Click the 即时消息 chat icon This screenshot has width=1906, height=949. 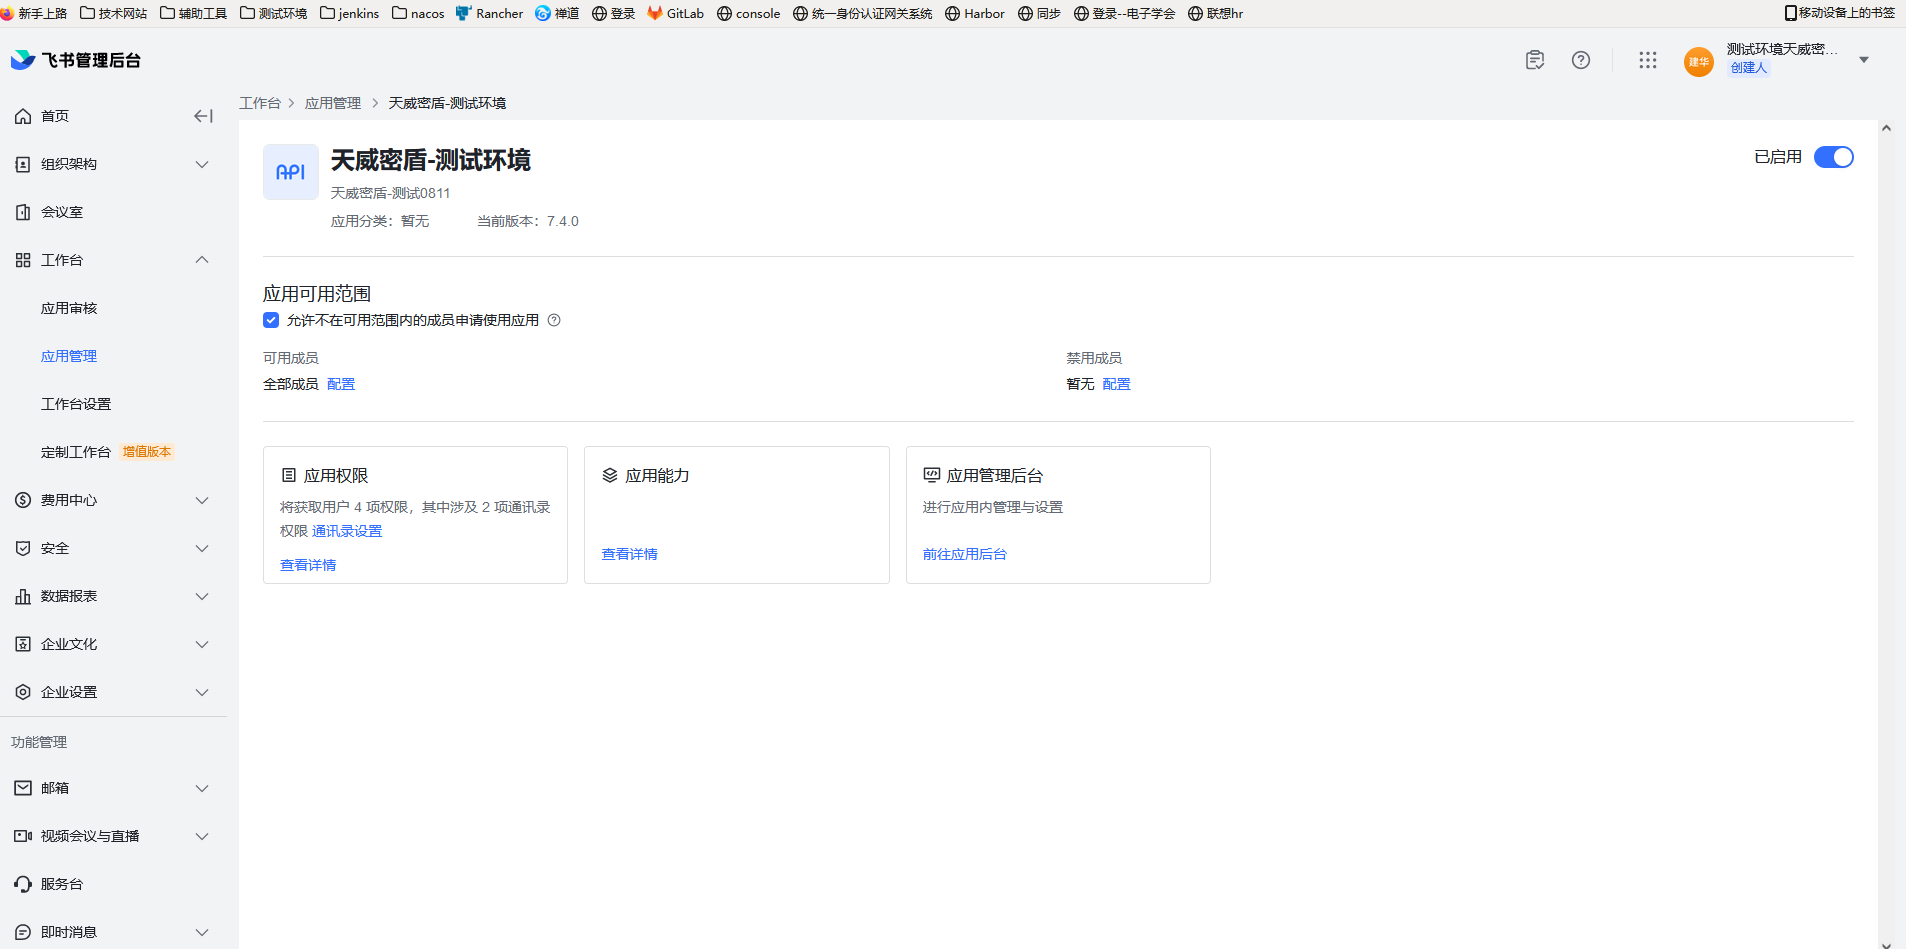23,932
